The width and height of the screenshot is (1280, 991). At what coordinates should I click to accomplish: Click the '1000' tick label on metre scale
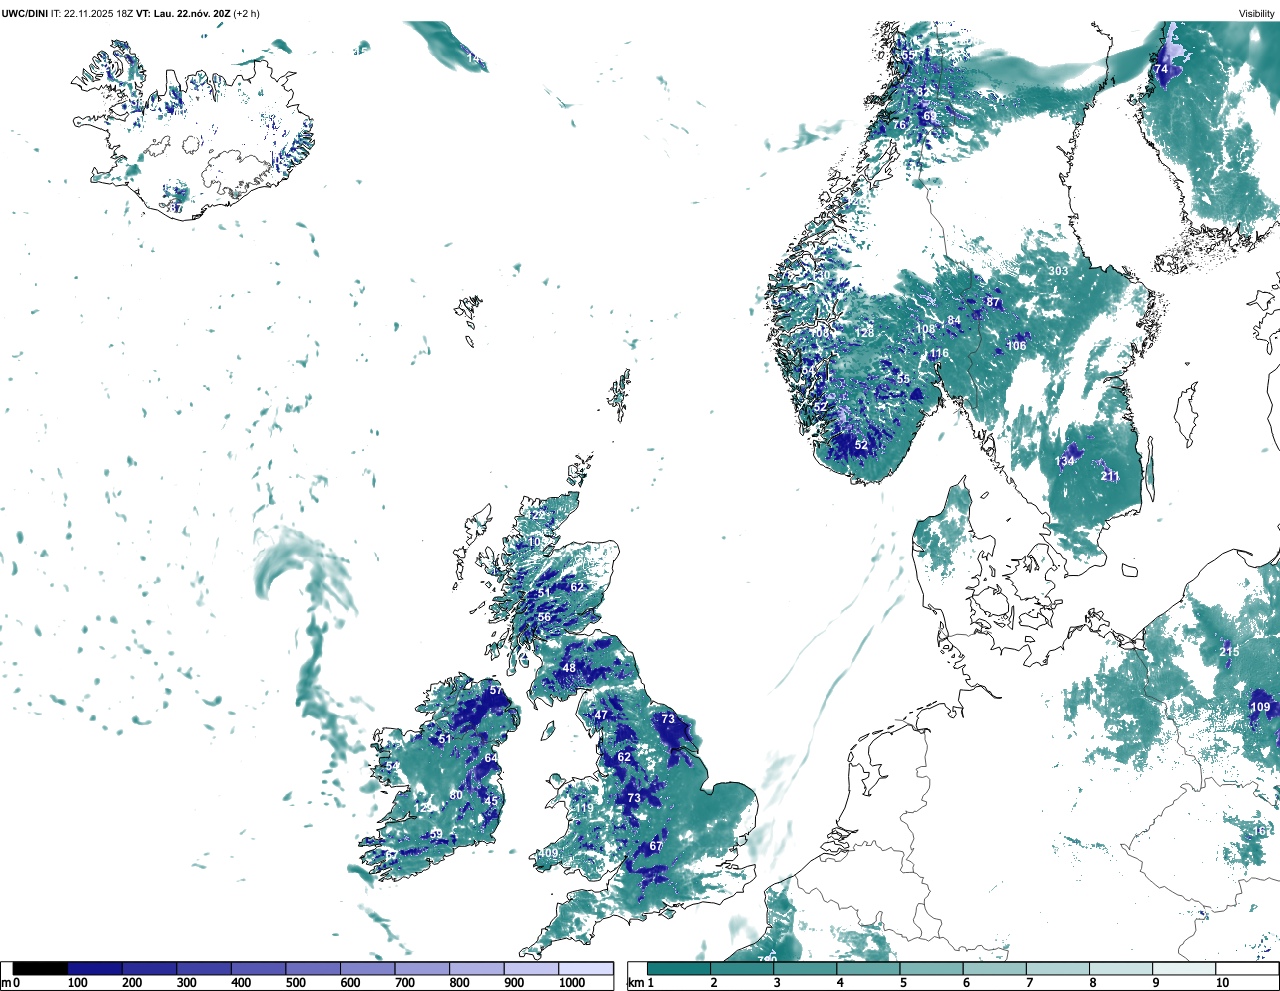(x=572, y=983)
